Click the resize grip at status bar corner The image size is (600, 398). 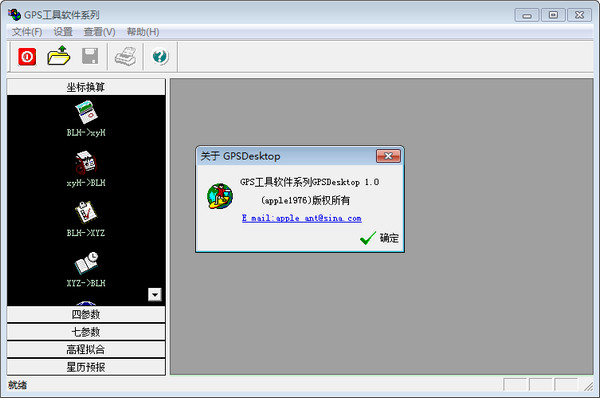[589, 387]
